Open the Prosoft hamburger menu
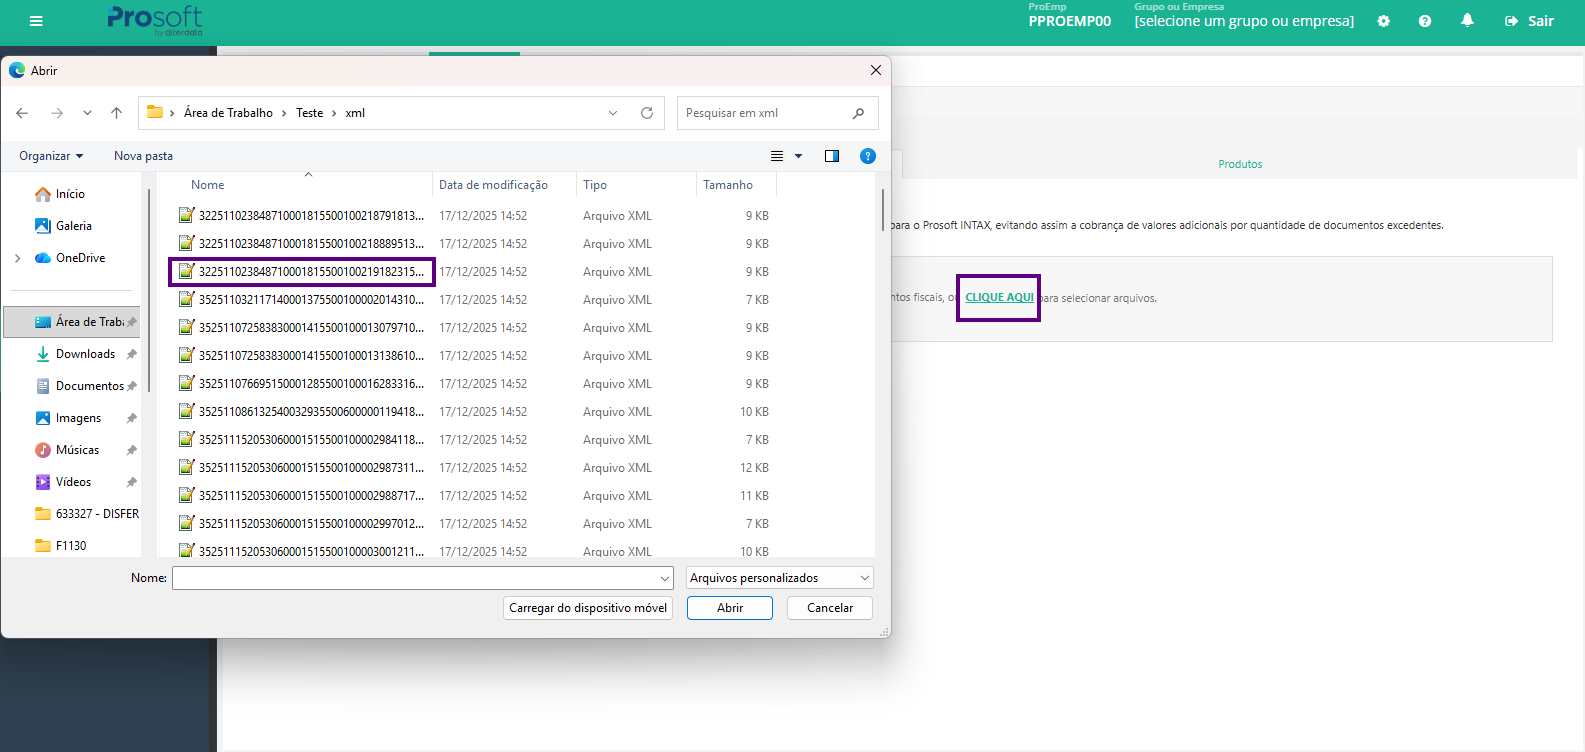This screenshot has width=1585, height=752. [x=36, y=21]
